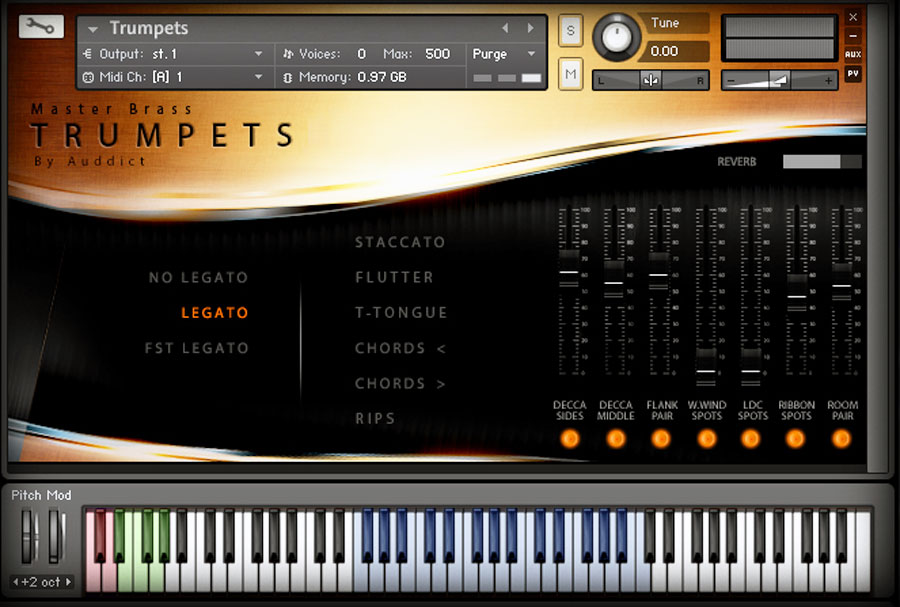Toggle DECCA SIDES mic orange button
This screenshot has width=900, height=607.
(x=570, y=439)
